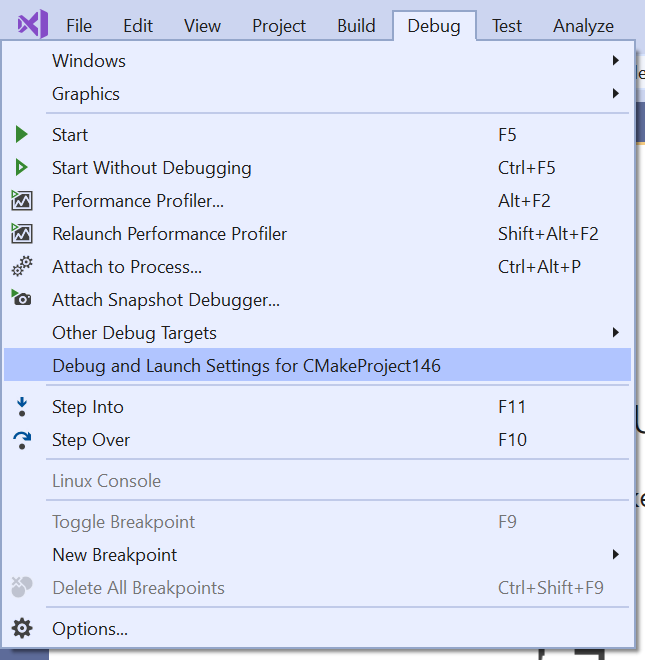Image resolution: width=645 pixels, height=660 pixels.
Task: Open the View menu
Action: [202, 26]
